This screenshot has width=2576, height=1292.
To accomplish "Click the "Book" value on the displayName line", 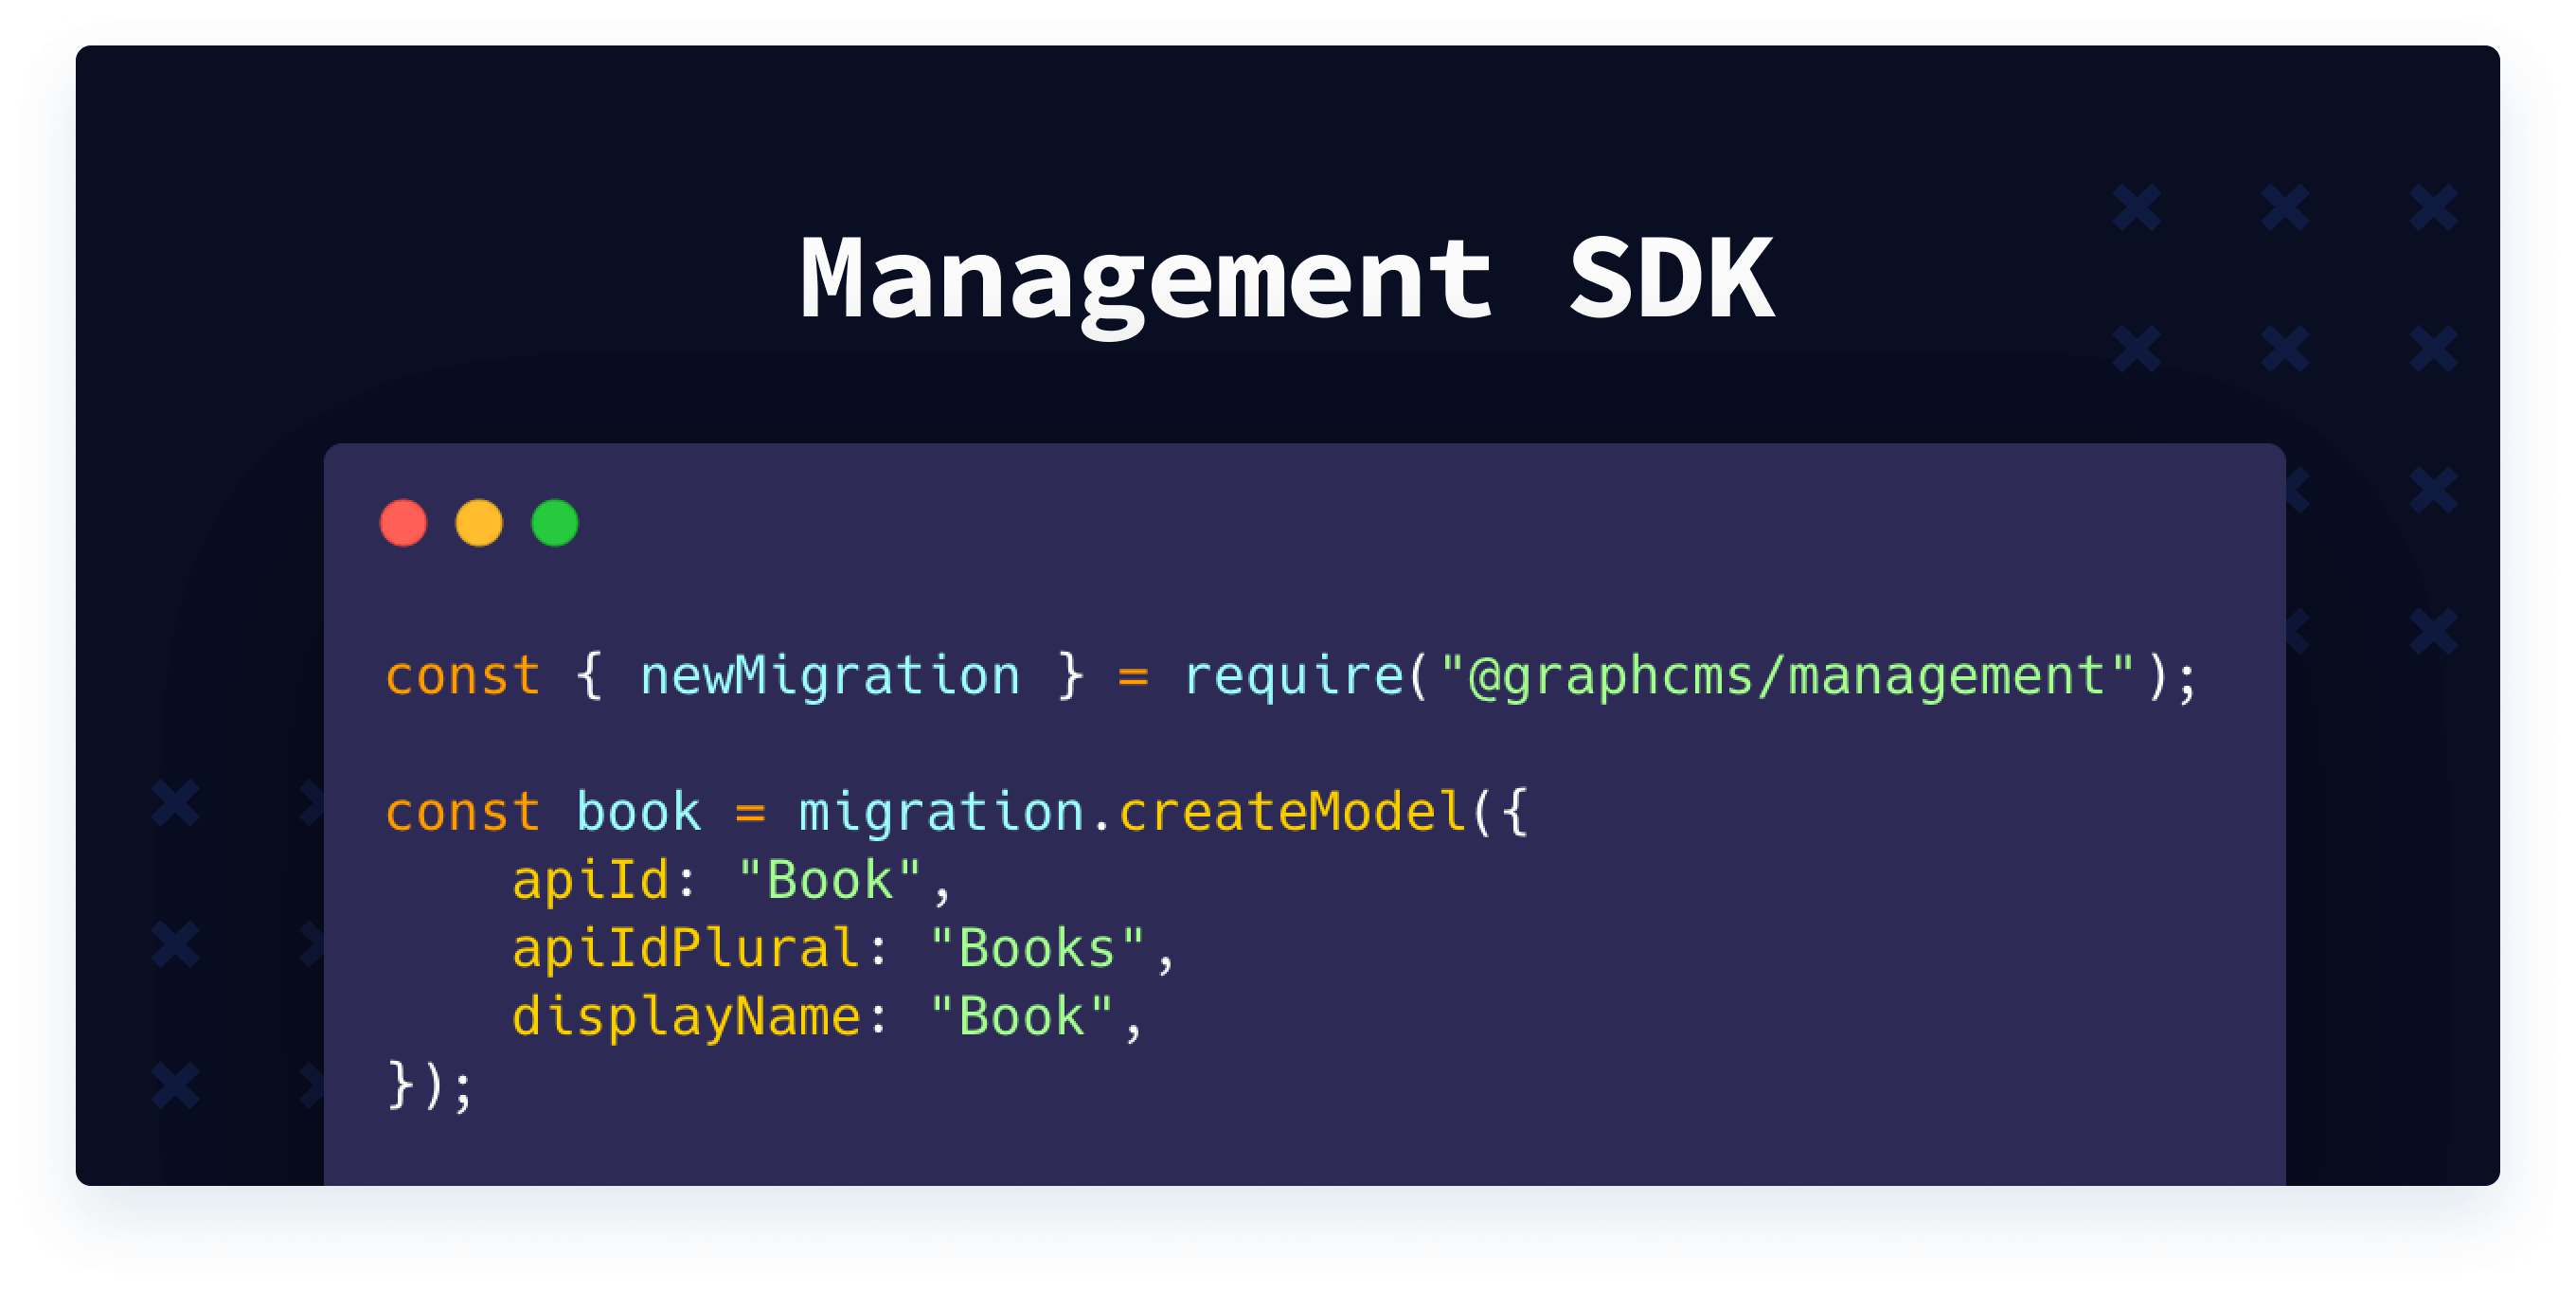I will (x=1021, y=1018).
